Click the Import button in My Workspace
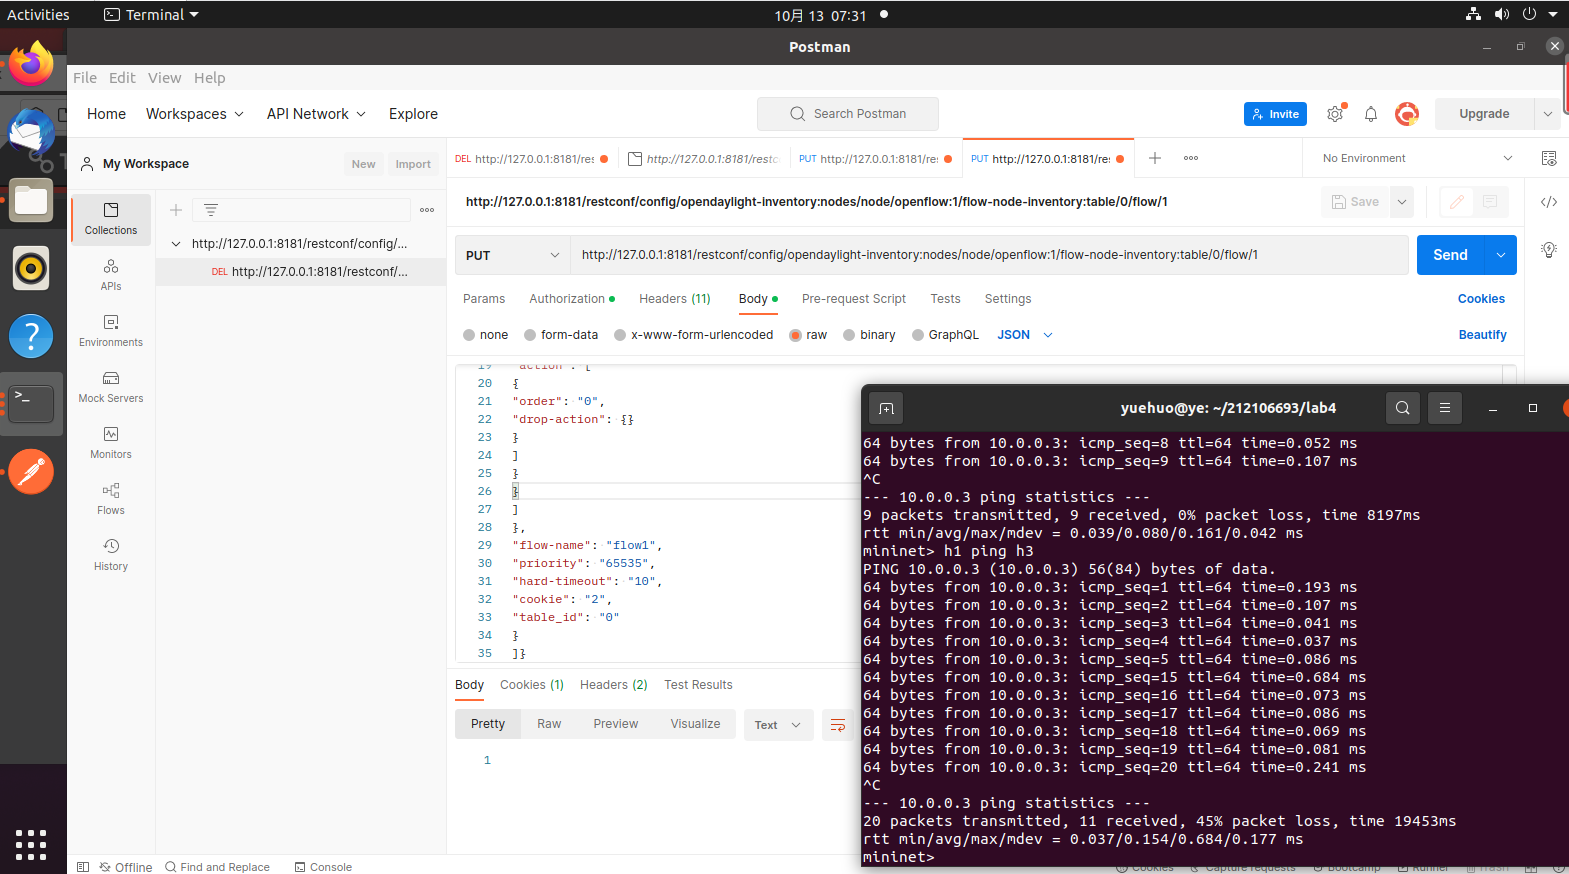The height and width of the screenshot is (874, 1569). pos(413,164)
